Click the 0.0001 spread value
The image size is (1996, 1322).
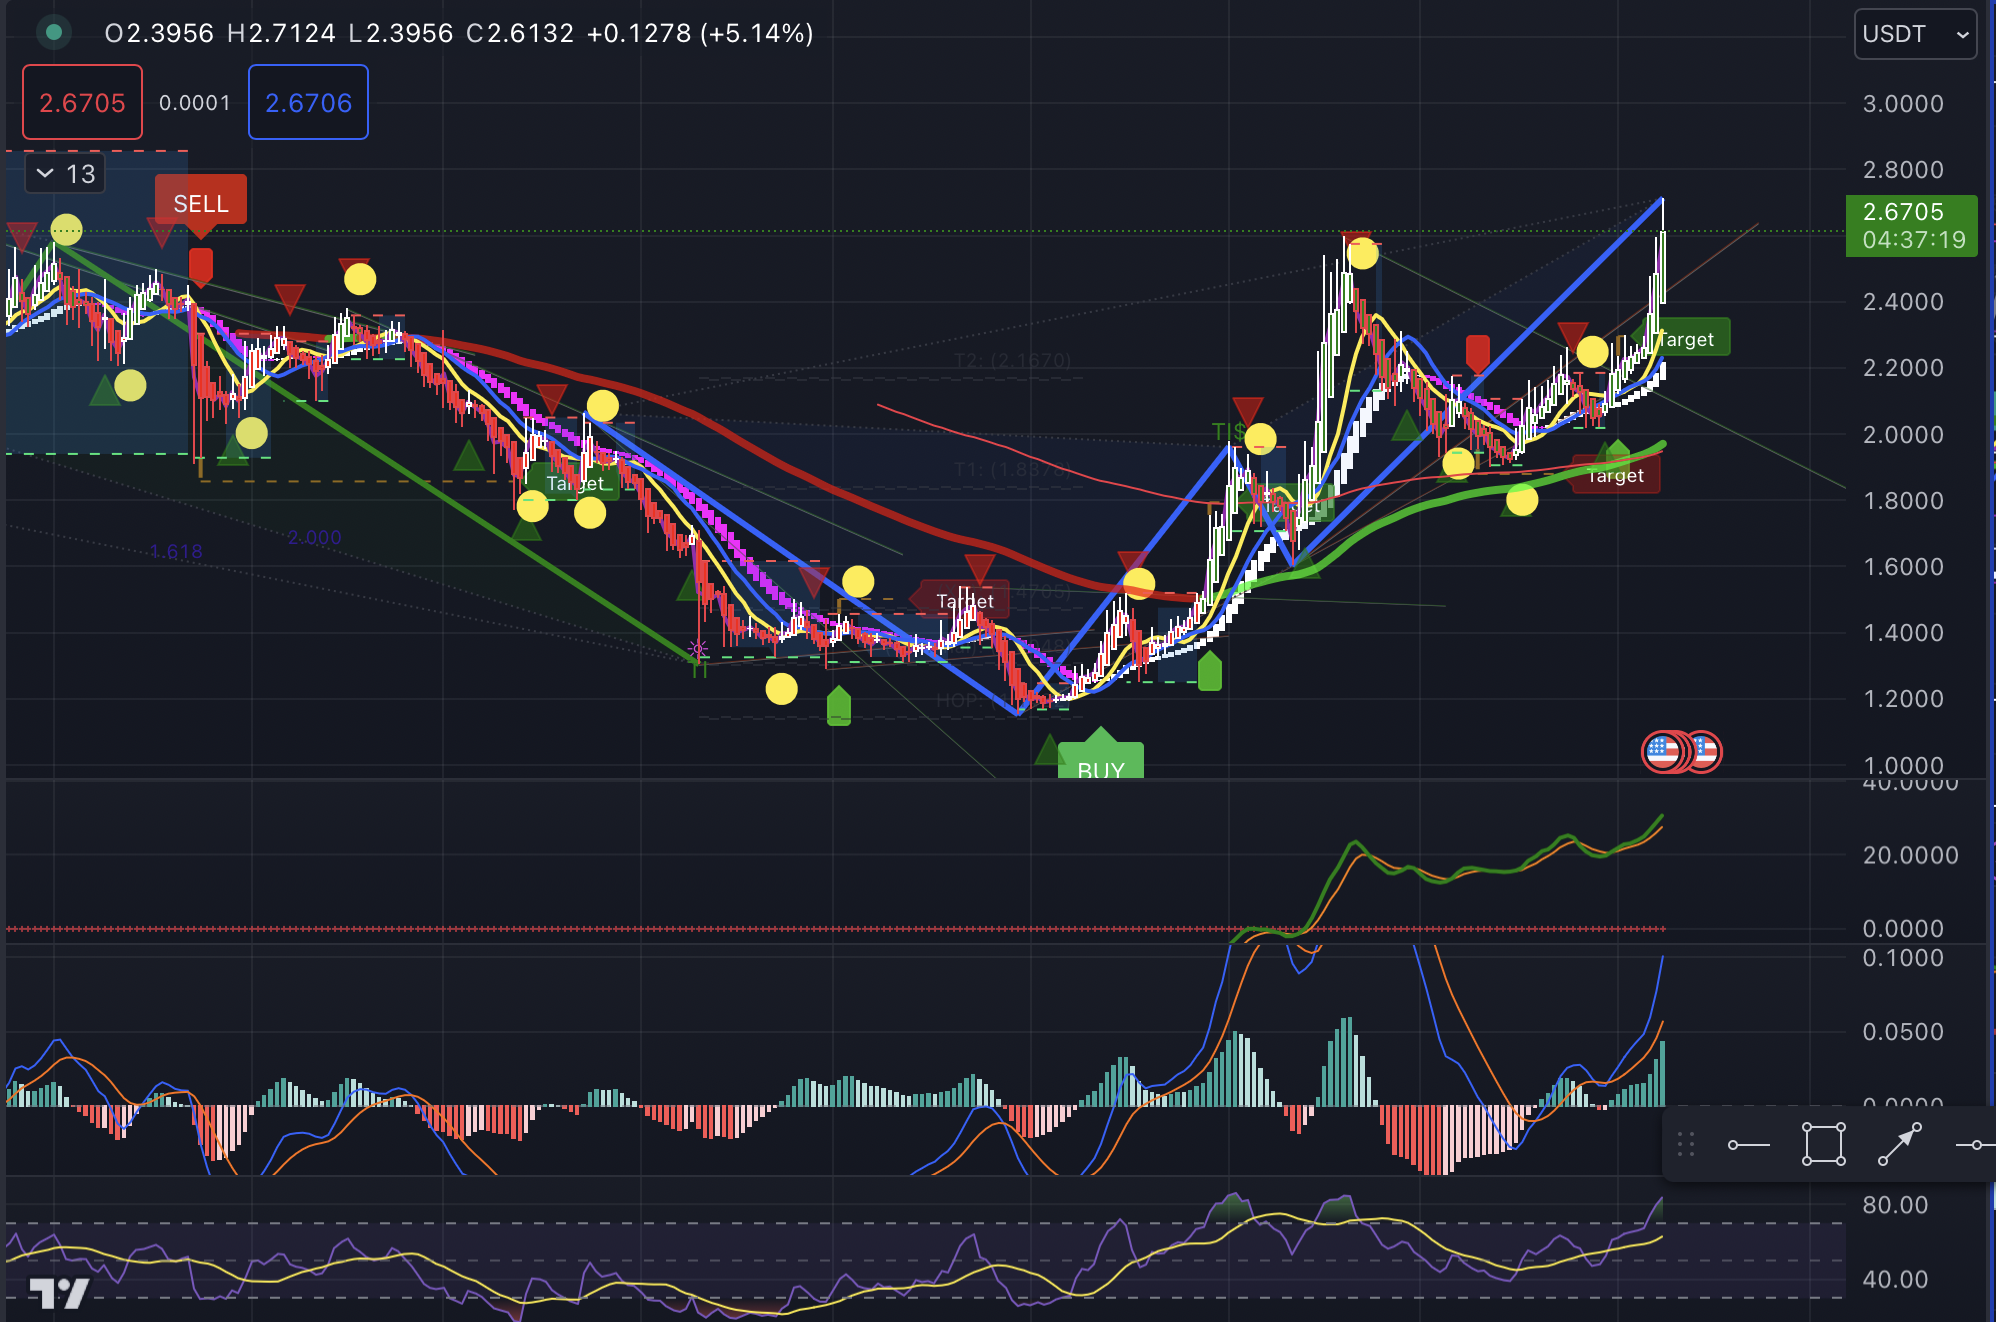point(195,103)
